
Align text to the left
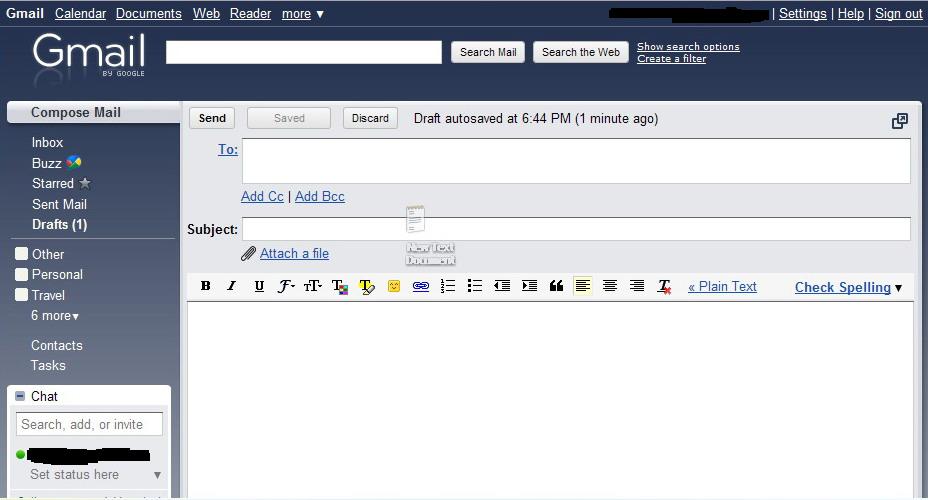point(583,286)
